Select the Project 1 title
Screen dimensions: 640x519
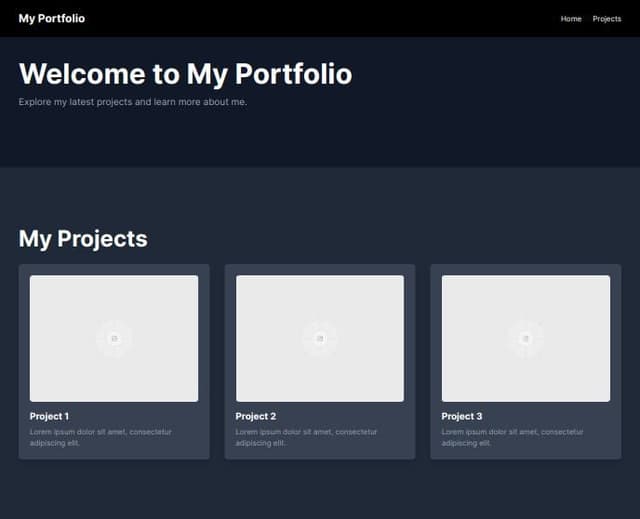[x=49, y=416]
